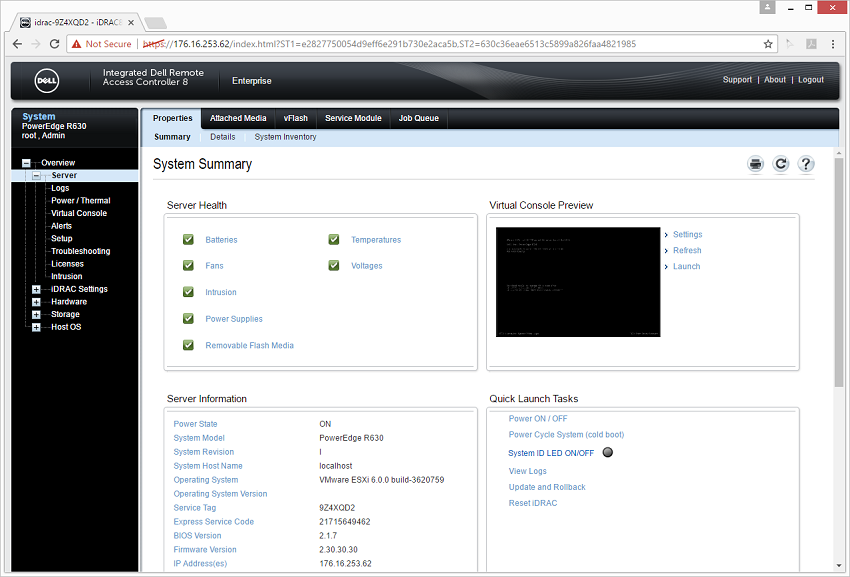Open Virtual Console in sidebar tree

click(79, 213)
